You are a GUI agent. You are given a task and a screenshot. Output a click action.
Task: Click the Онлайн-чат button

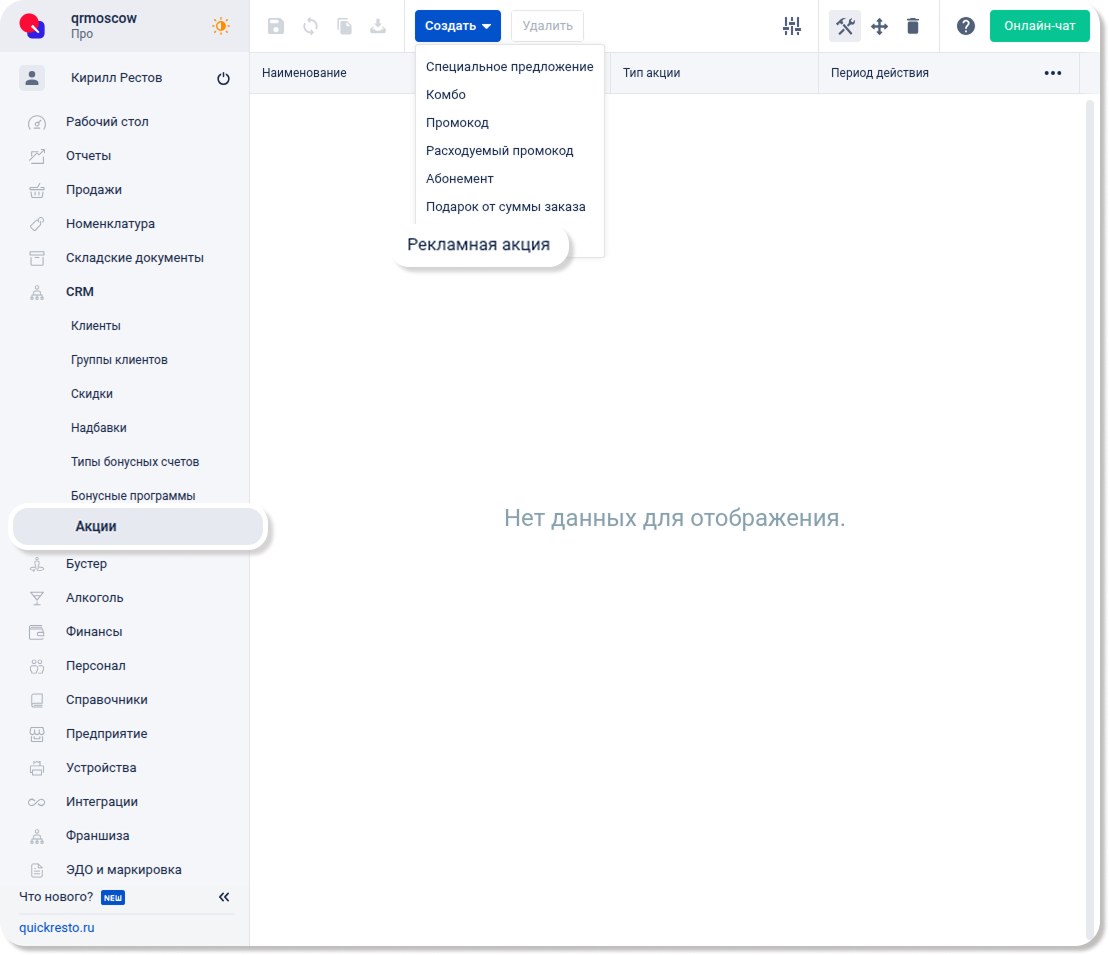1039,26
